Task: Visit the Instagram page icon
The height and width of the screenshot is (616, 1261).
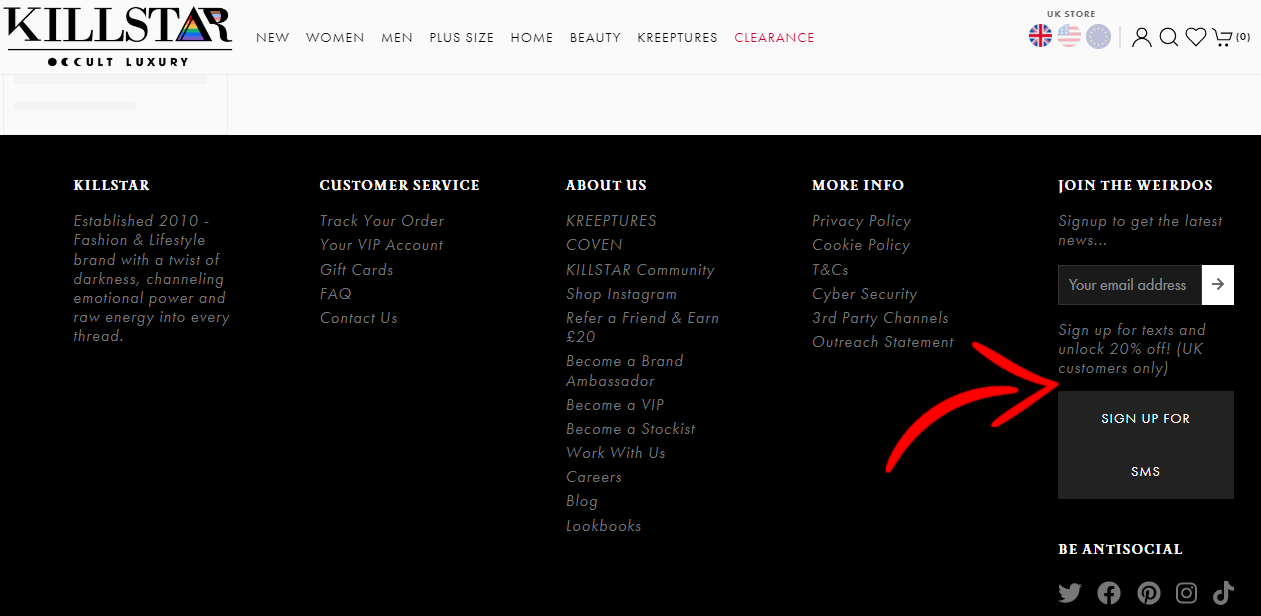Action: tap(1187, 593)
